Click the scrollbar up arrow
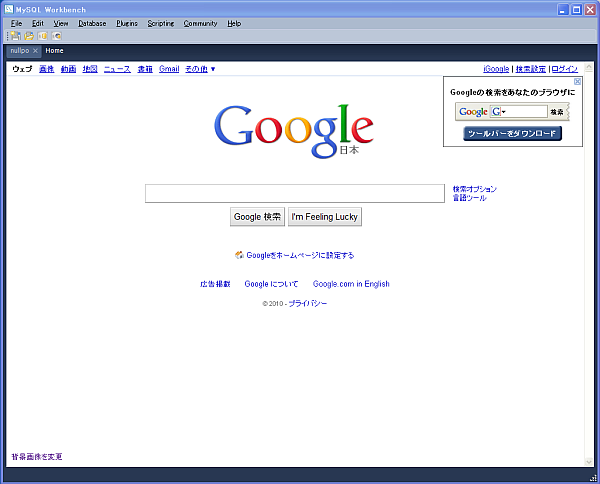The image size is (600, 484). click(x=589, y=67)
